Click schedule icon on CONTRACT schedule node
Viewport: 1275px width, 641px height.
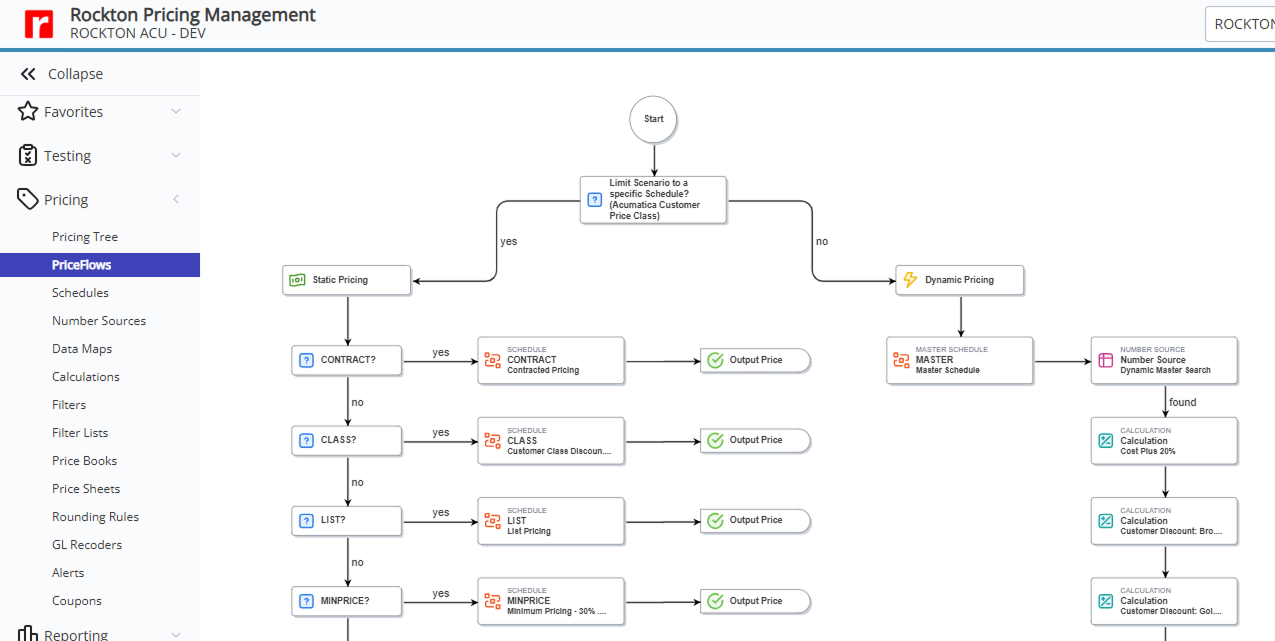[492, 360]
